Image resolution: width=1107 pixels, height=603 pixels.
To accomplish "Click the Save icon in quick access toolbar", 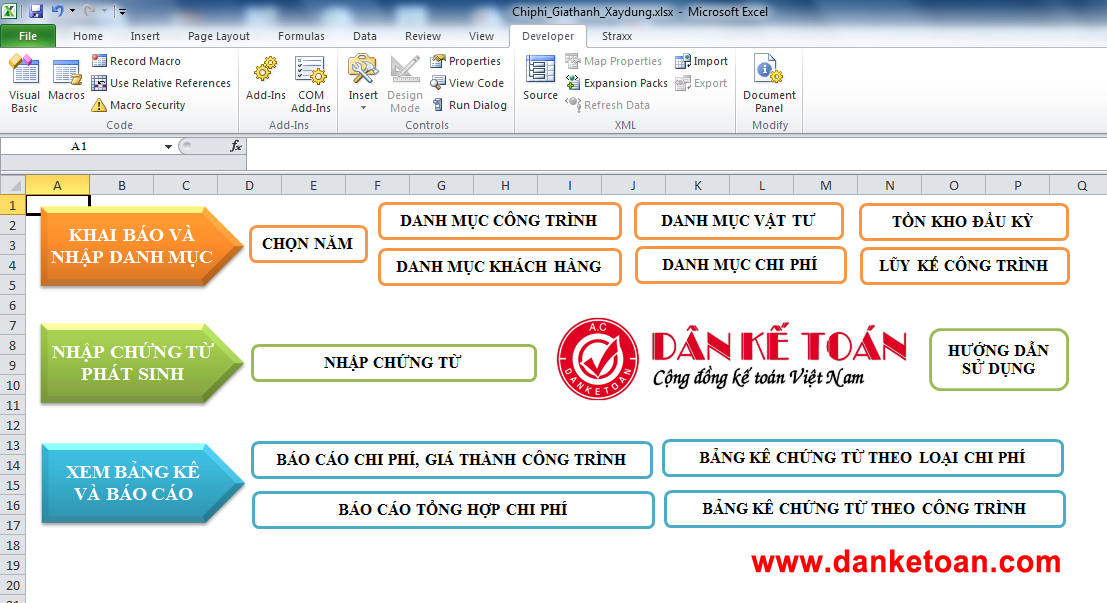I will 36,12.
